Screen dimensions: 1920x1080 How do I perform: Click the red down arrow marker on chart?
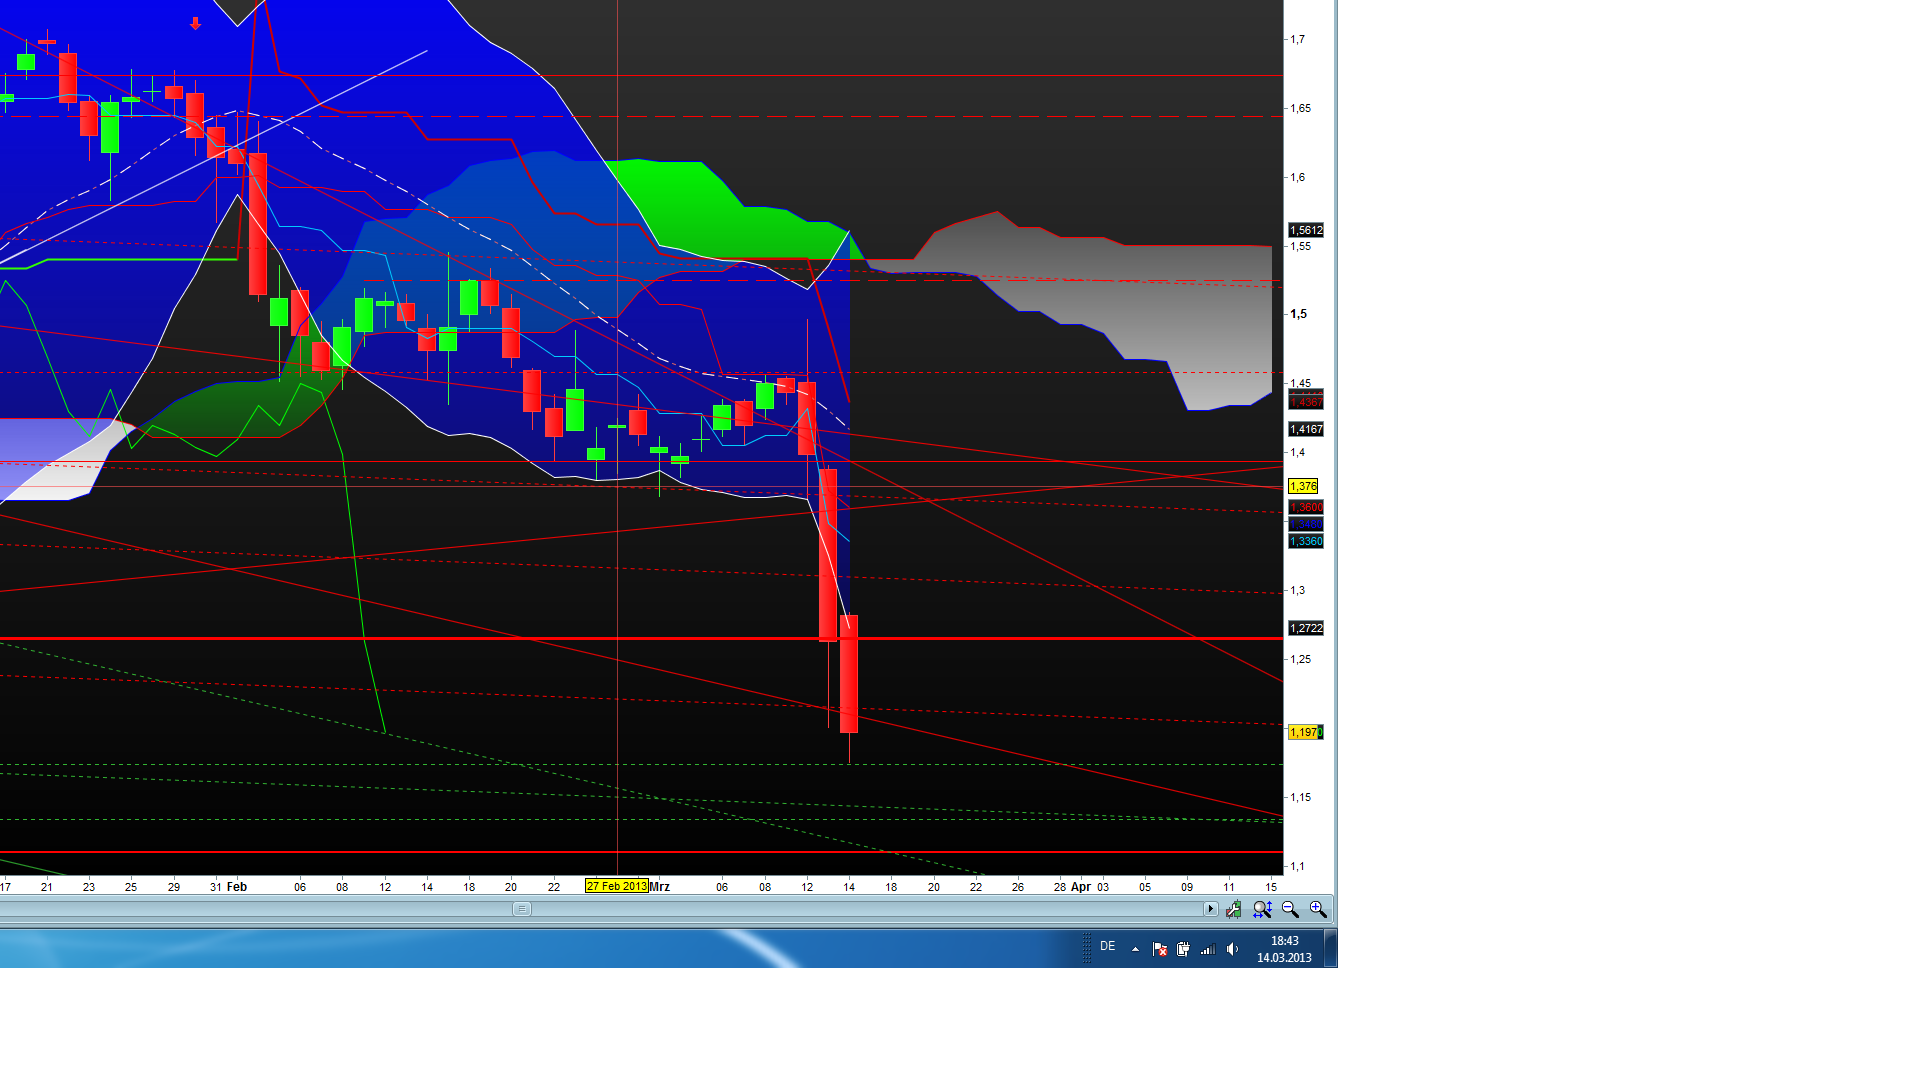click(x=195, y=23)
